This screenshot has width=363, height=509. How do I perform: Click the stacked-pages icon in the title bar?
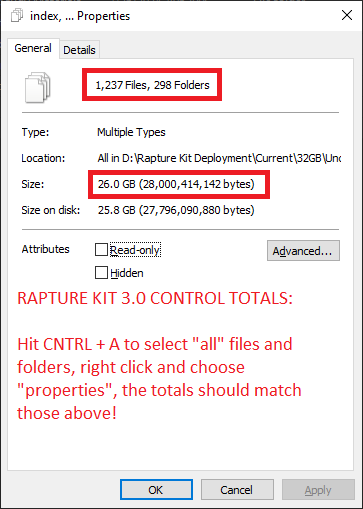(x=17, y=16)
